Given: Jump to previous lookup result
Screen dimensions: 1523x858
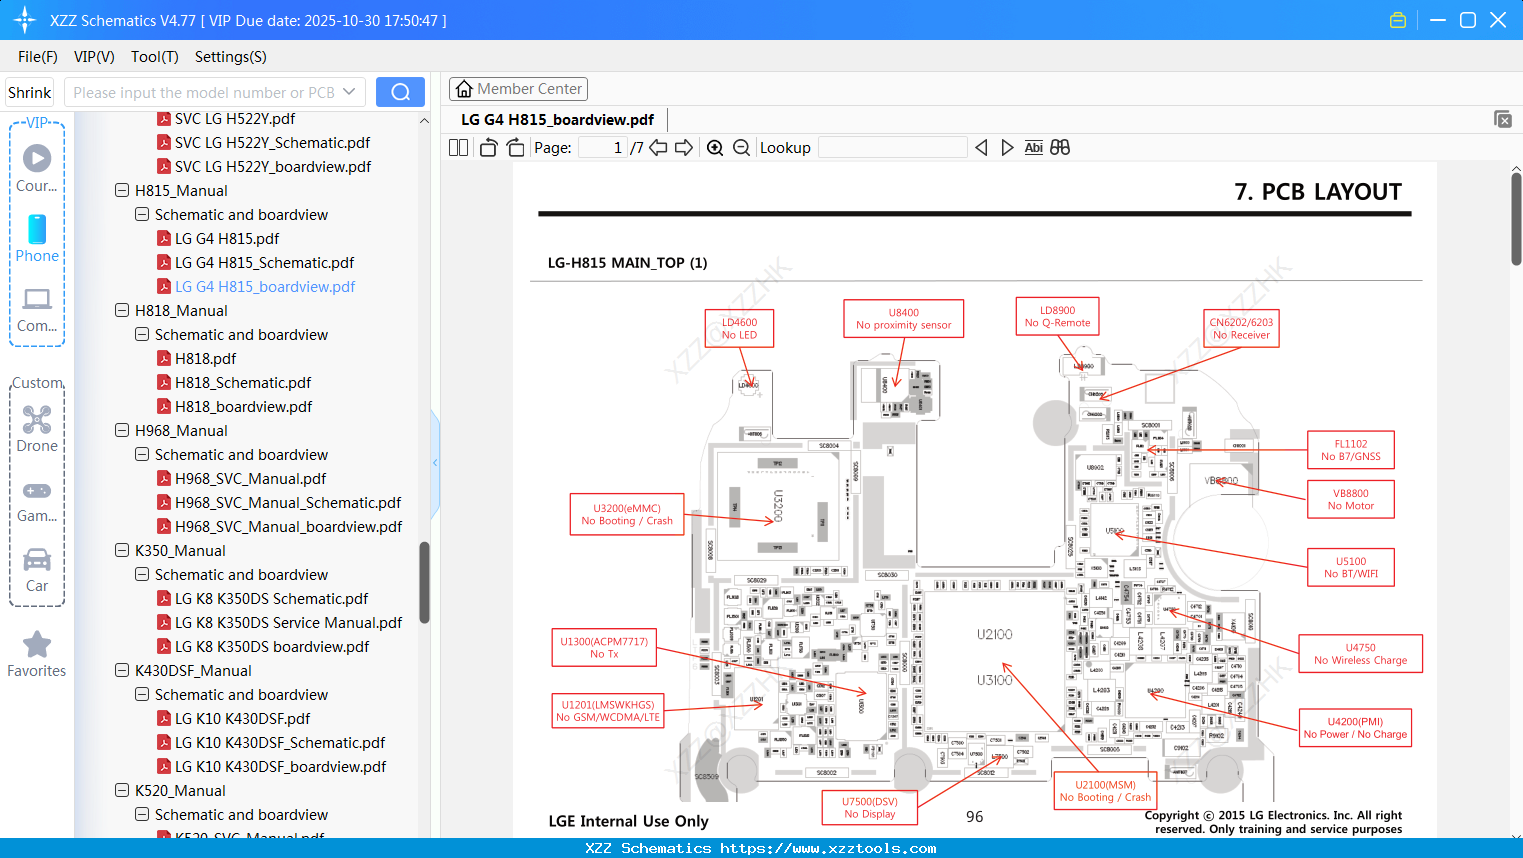Looking at the screenshot, I should [x=981, y=148].
